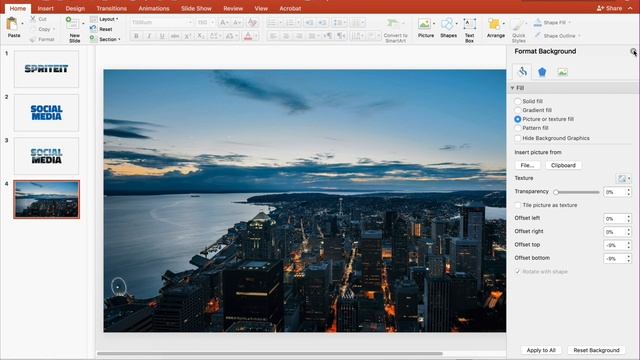
Task: Apply subscript formatting
Action: coord(200,36)
